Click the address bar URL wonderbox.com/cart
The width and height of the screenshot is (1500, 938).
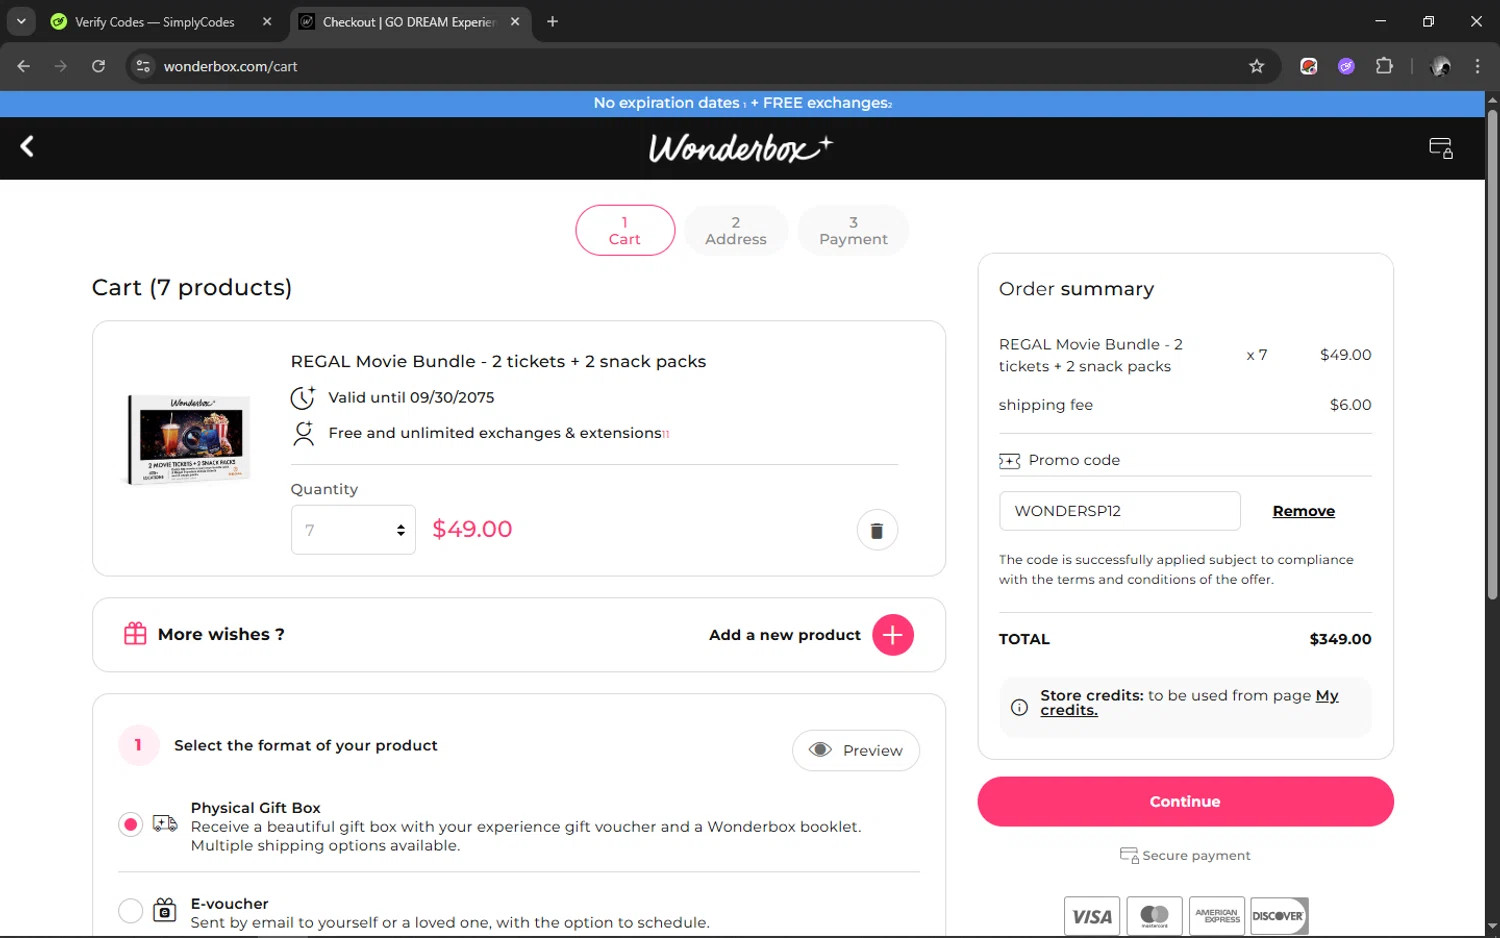(x=231, y=66)
